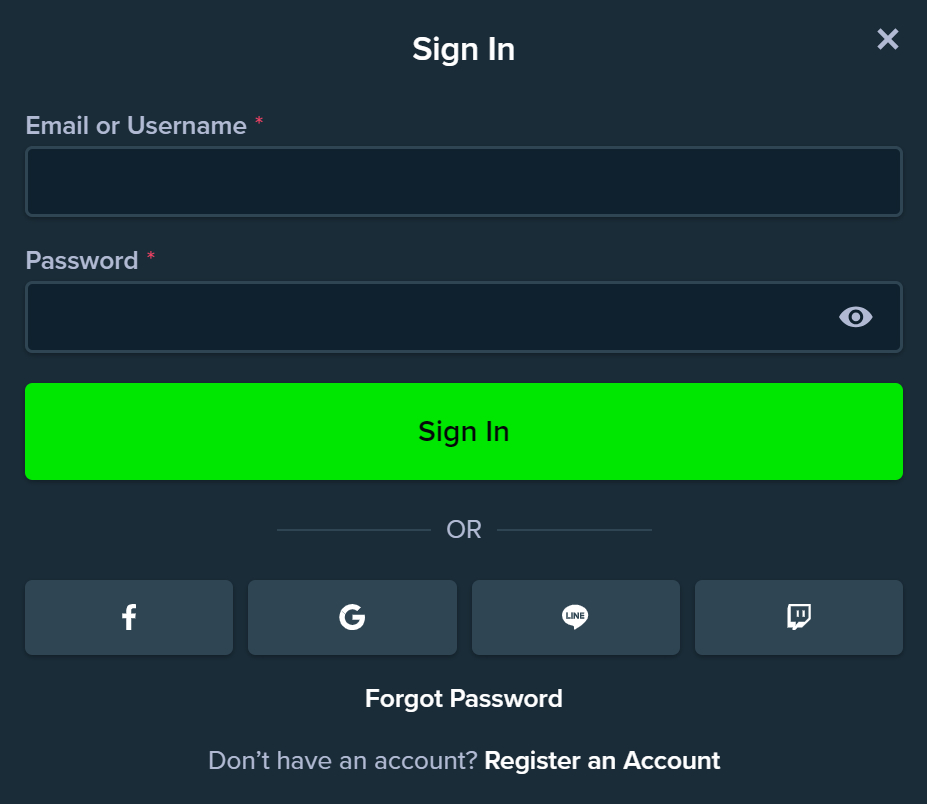This screenshot has height=804, width=927.
Task: Click the OR divider text
Action: pos(464,530)
